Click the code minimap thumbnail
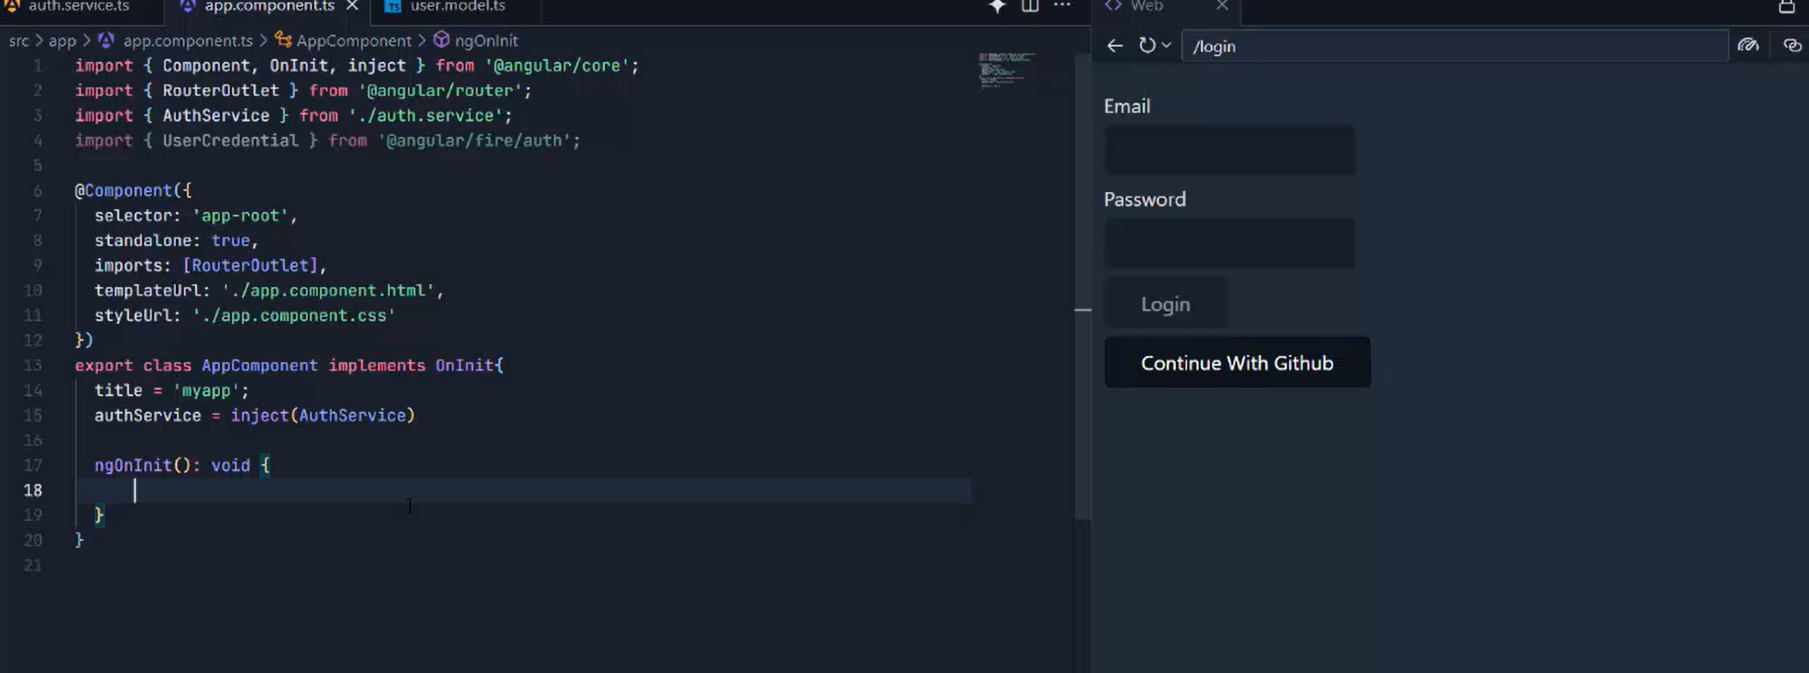The width and height of the screenshot is (1809, 673). click(x=1006, y=70)
